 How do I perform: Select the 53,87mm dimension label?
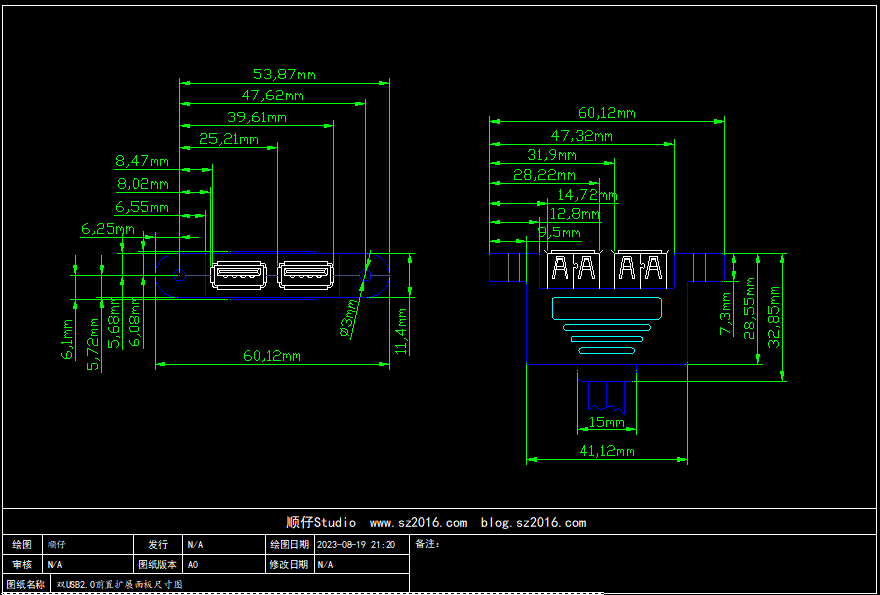(284, 74)
